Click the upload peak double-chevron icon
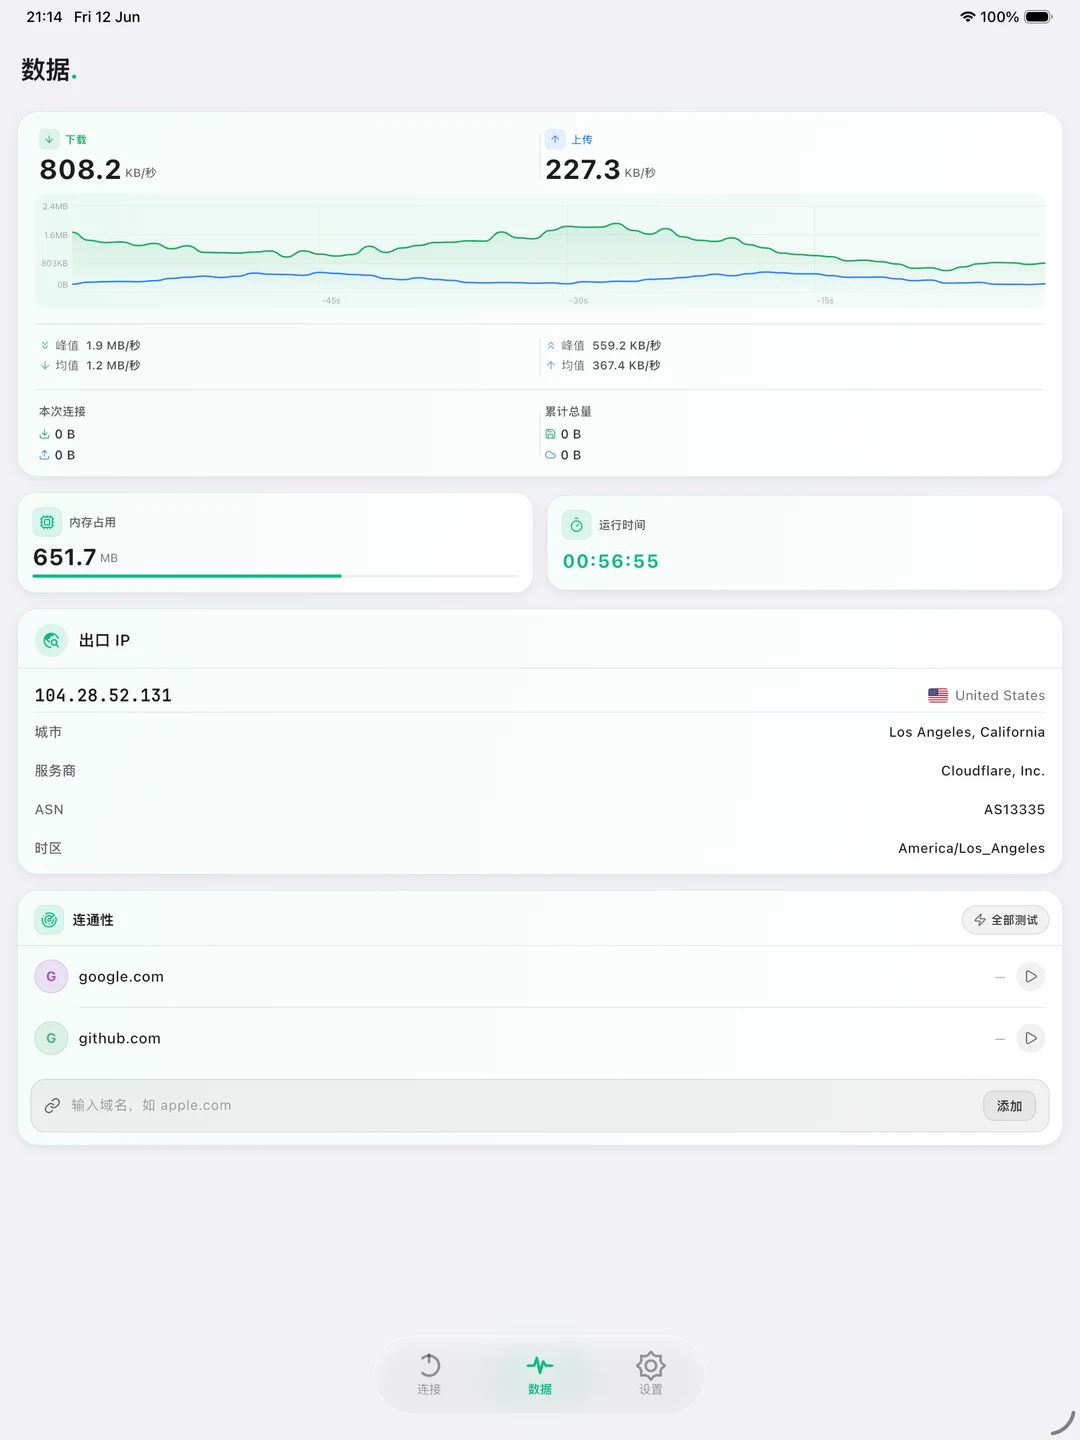Screen dimensions: 1080x1440 point(551,345)
